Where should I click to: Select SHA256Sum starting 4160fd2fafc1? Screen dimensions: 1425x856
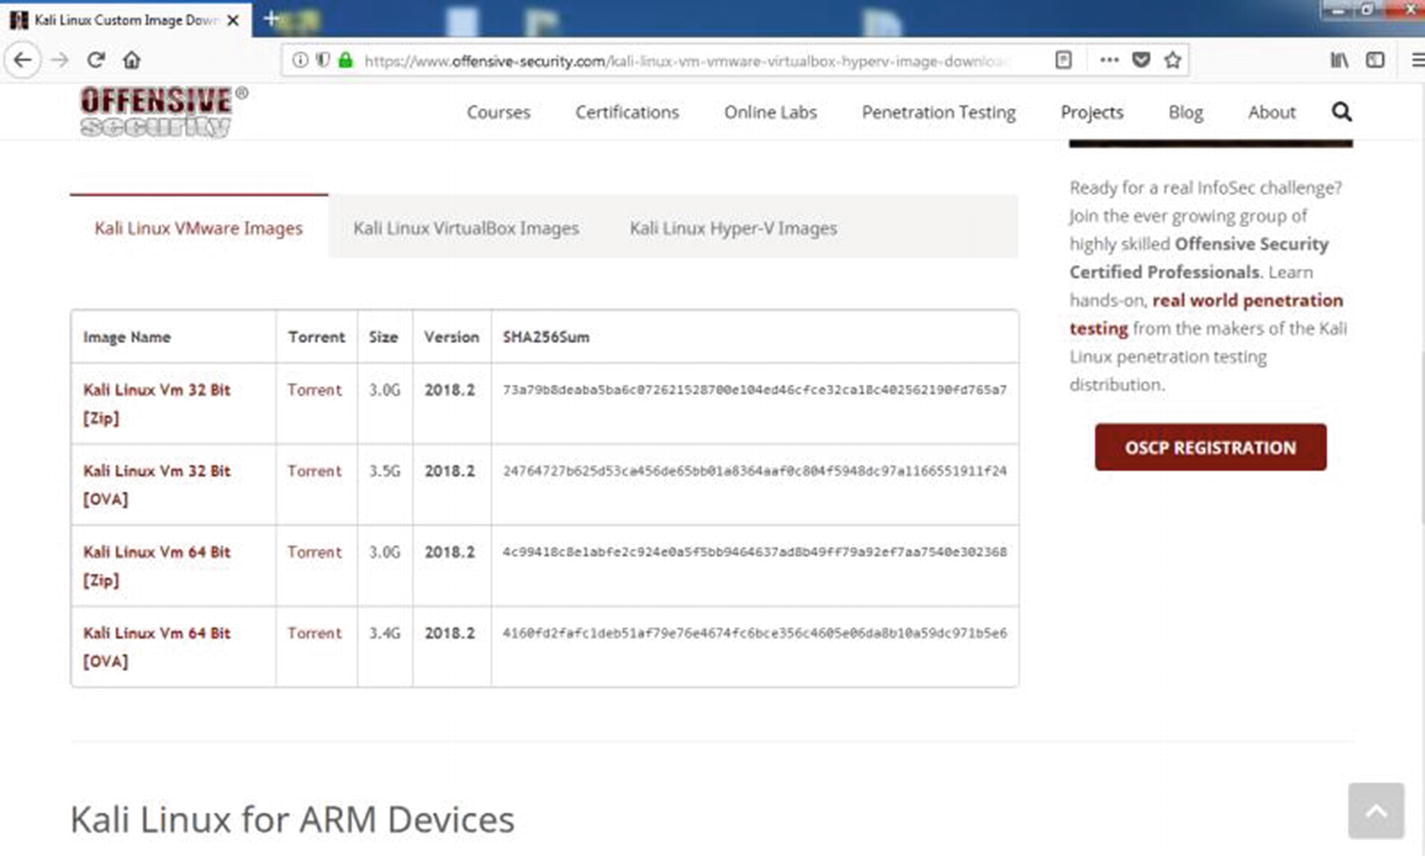tap(754, 633)
